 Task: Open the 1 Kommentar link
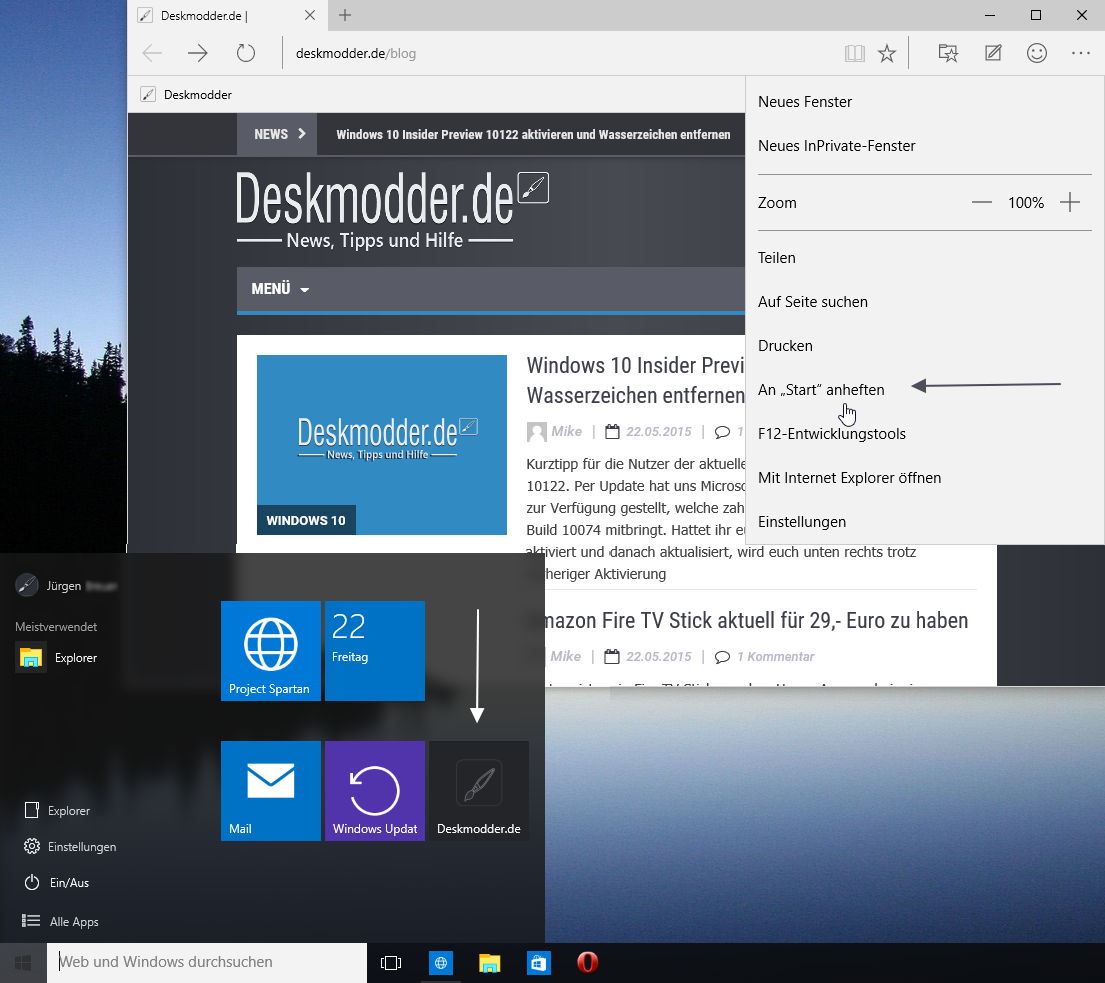click(x=775, y=657)
